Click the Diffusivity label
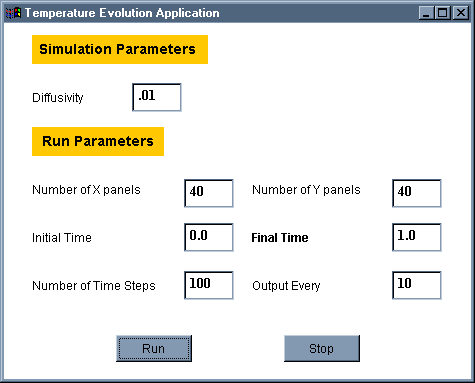 click(x=58, y=98)
